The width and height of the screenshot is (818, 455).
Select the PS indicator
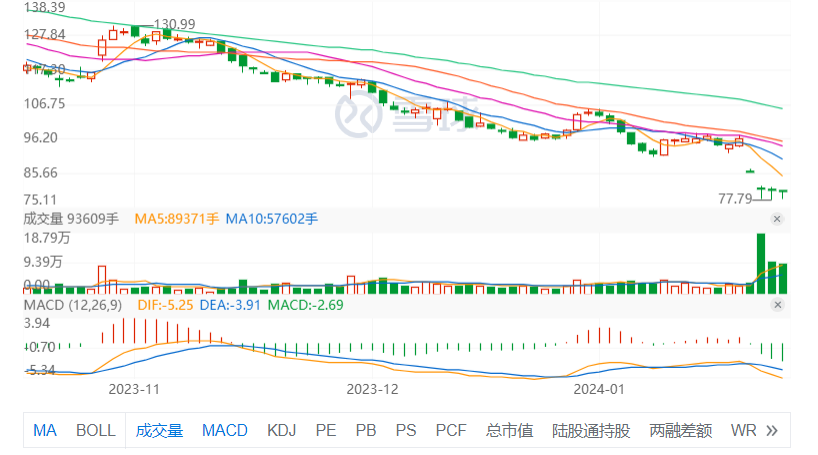click(406, 430)
